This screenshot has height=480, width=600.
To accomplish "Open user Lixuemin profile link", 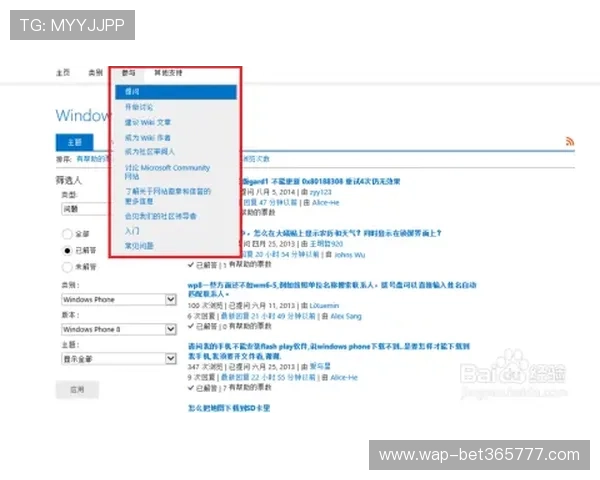I will tap(324, 305).
